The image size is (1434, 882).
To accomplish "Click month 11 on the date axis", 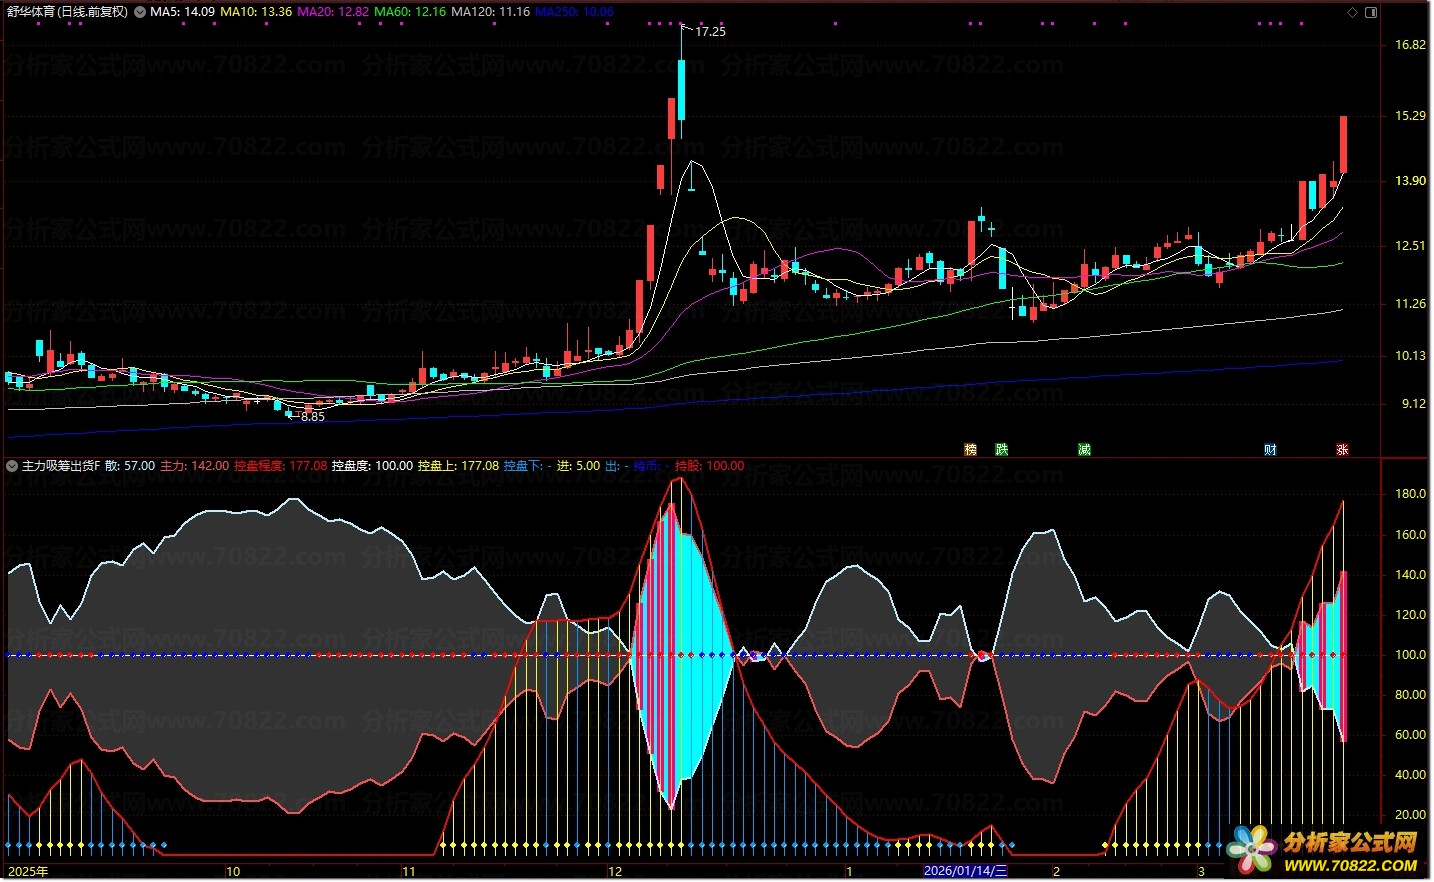I will click(408, 872).
